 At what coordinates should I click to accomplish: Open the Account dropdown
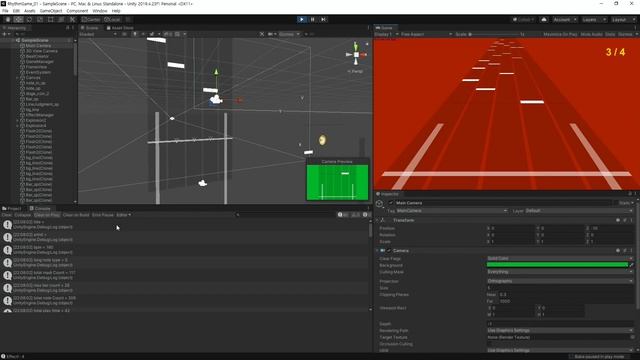pos(564,19)
